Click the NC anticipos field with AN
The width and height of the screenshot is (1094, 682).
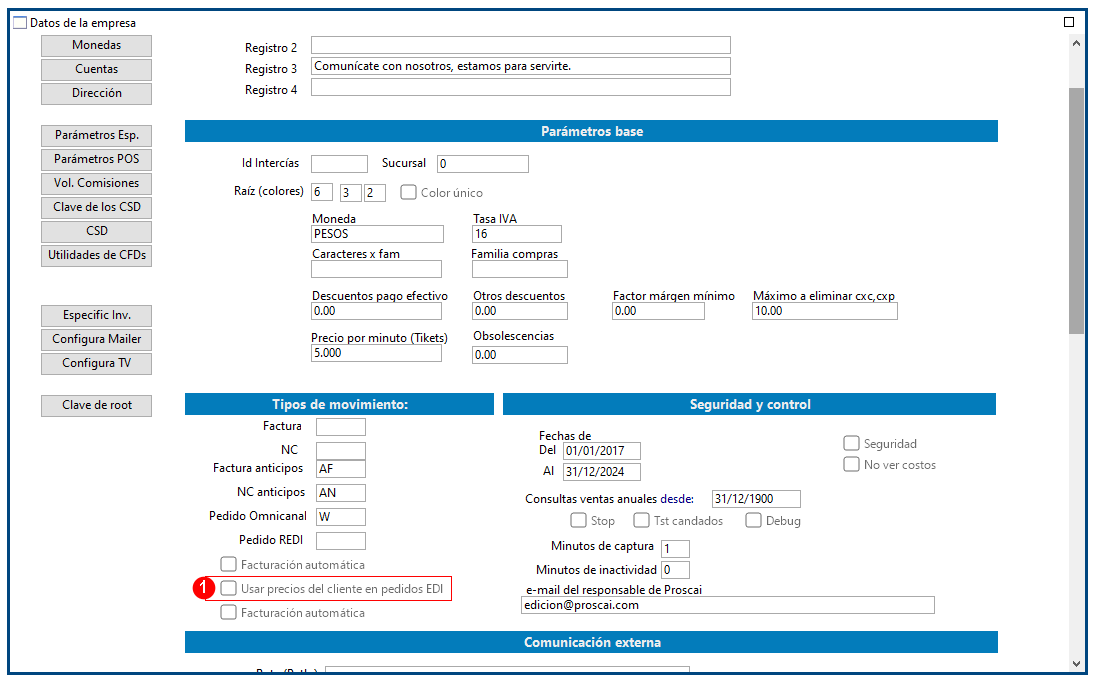(x=340, y=493)
